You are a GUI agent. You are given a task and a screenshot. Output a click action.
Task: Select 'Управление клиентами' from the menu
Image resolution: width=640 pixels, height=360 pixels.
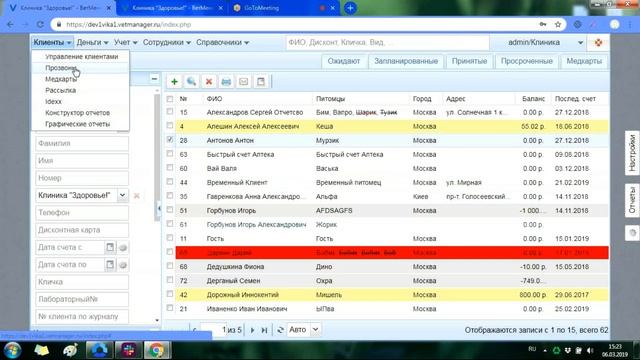point(82,56)
